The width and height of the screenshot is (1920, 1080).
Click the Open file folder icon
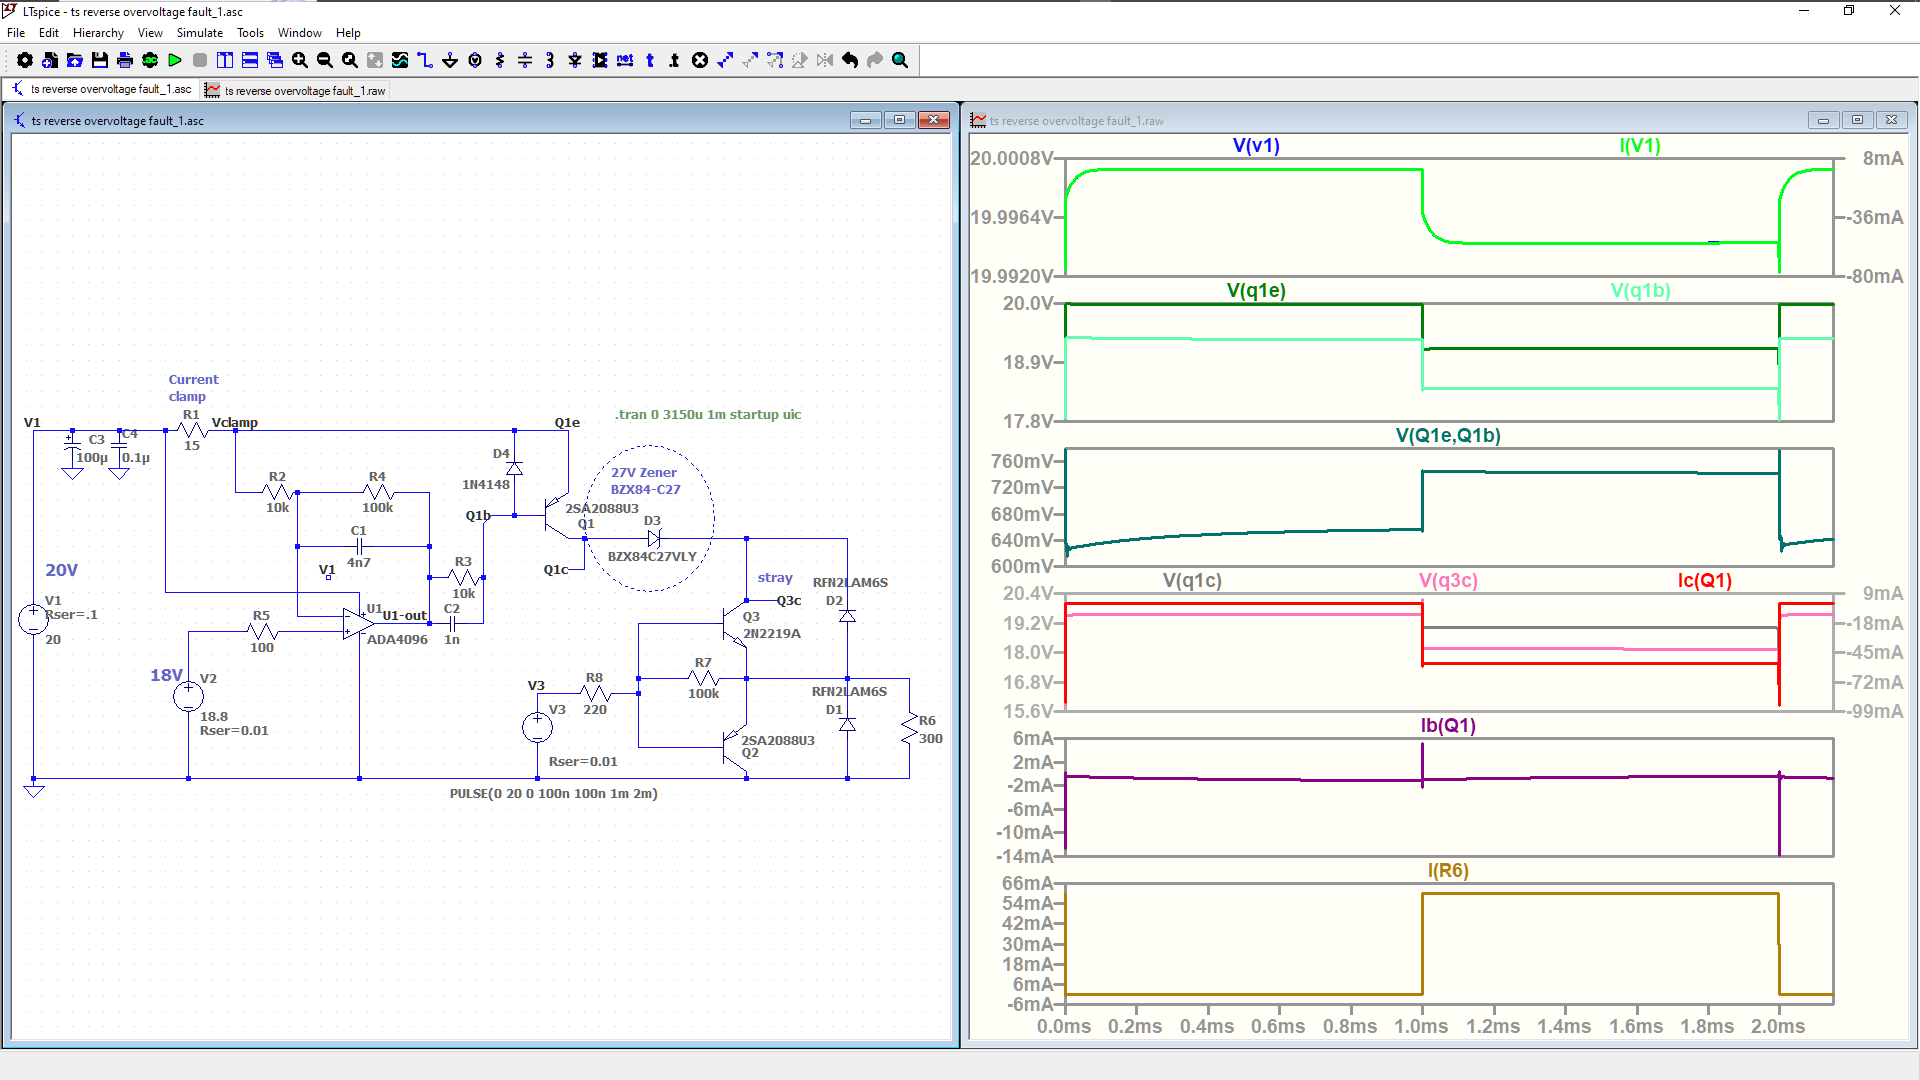point(75,60)
